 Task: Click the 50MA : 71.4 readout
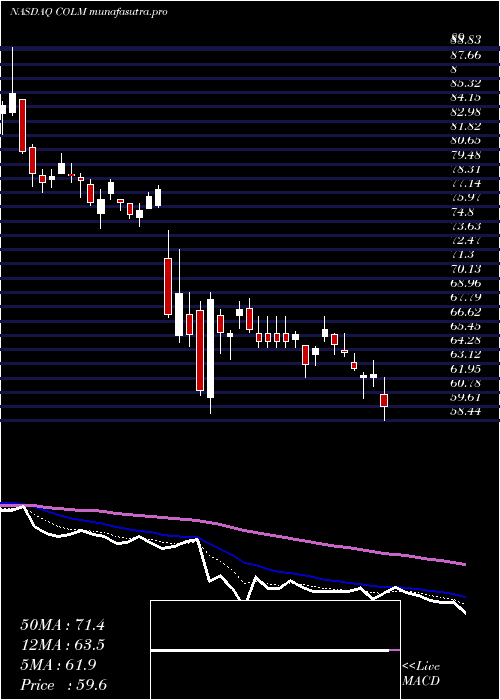(62, 625)
